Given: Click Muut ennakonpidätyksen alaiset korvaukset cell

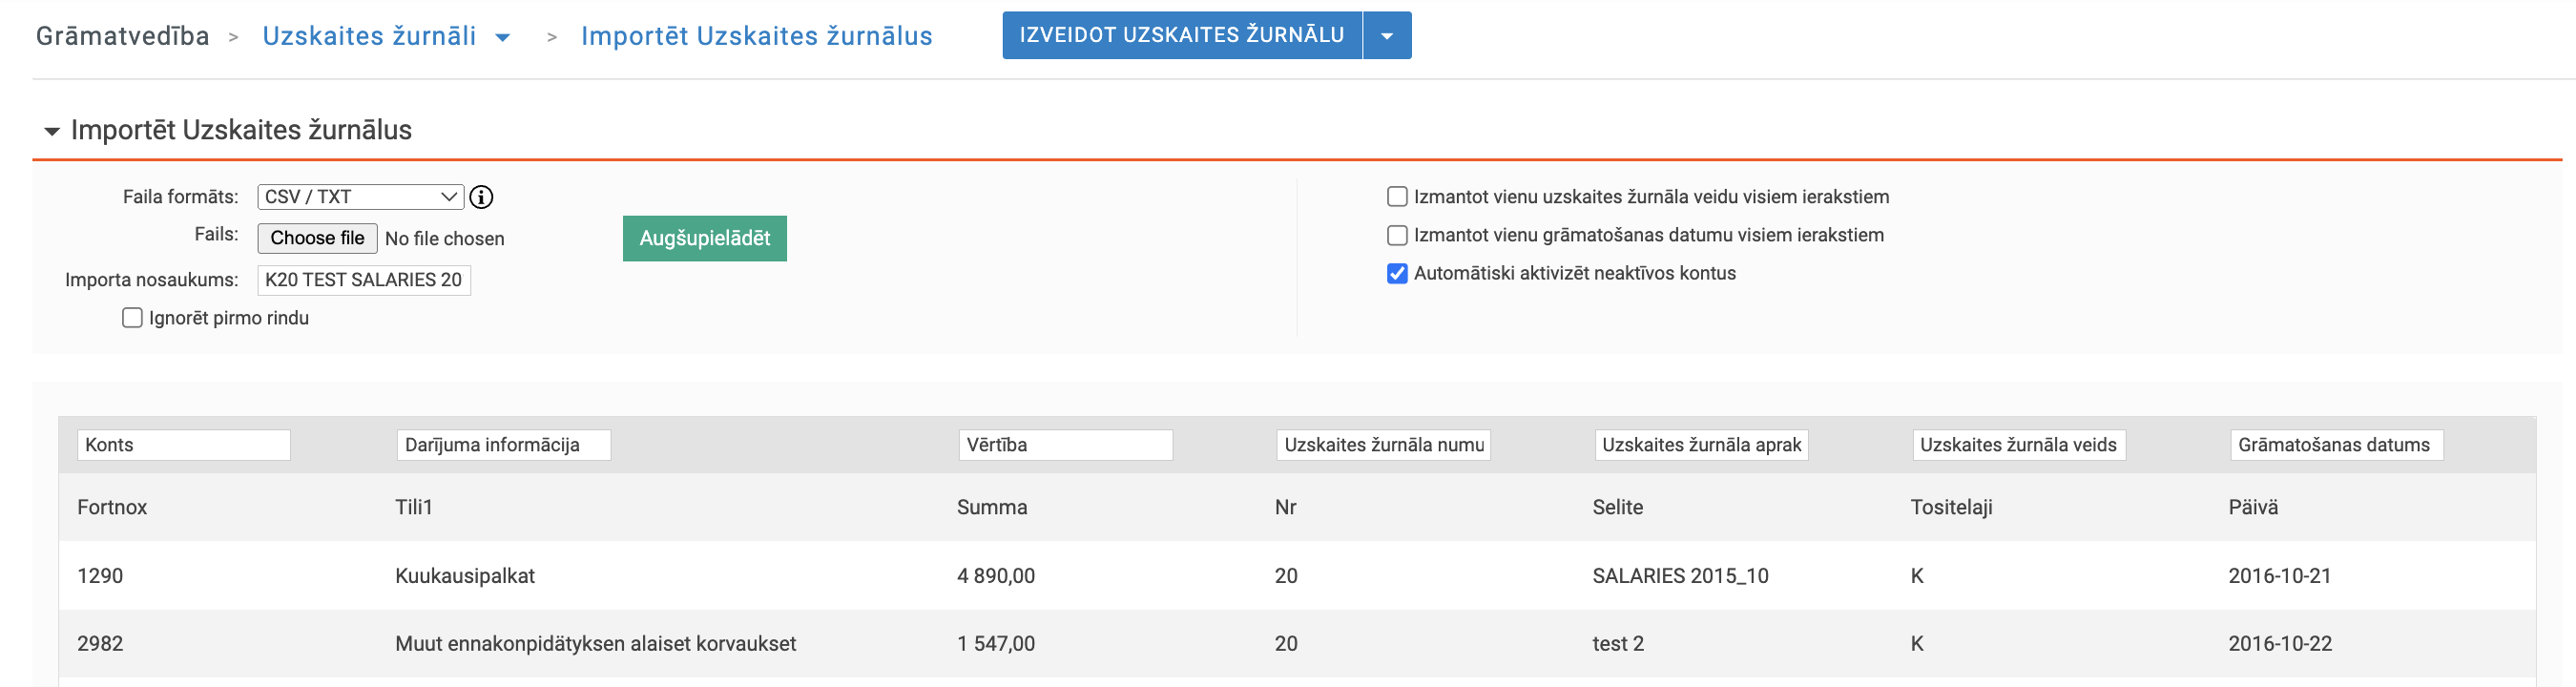Looking at the screenshot, I should click(596, 644).
